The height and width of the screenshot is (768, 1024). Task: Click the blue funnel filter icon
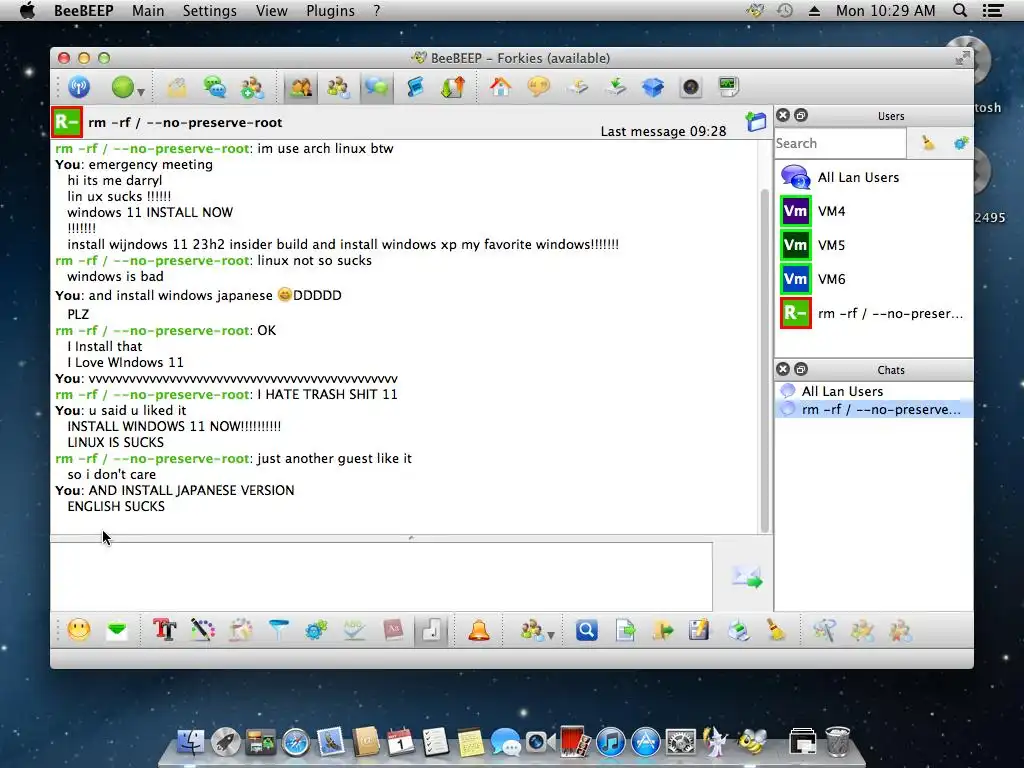pos(278,630)
